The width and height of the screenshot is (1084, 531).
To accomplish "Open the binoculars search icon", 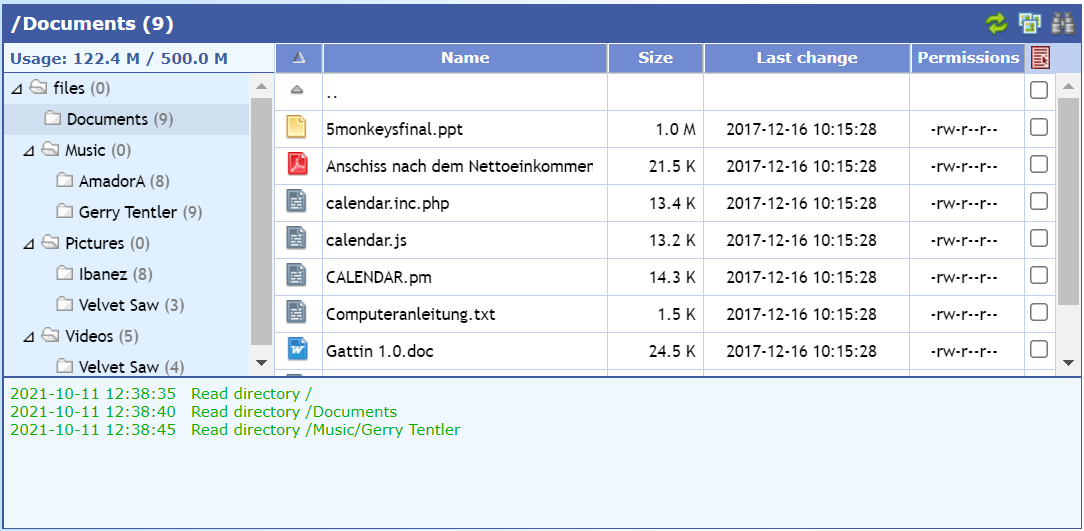I will pos(1063,24).
